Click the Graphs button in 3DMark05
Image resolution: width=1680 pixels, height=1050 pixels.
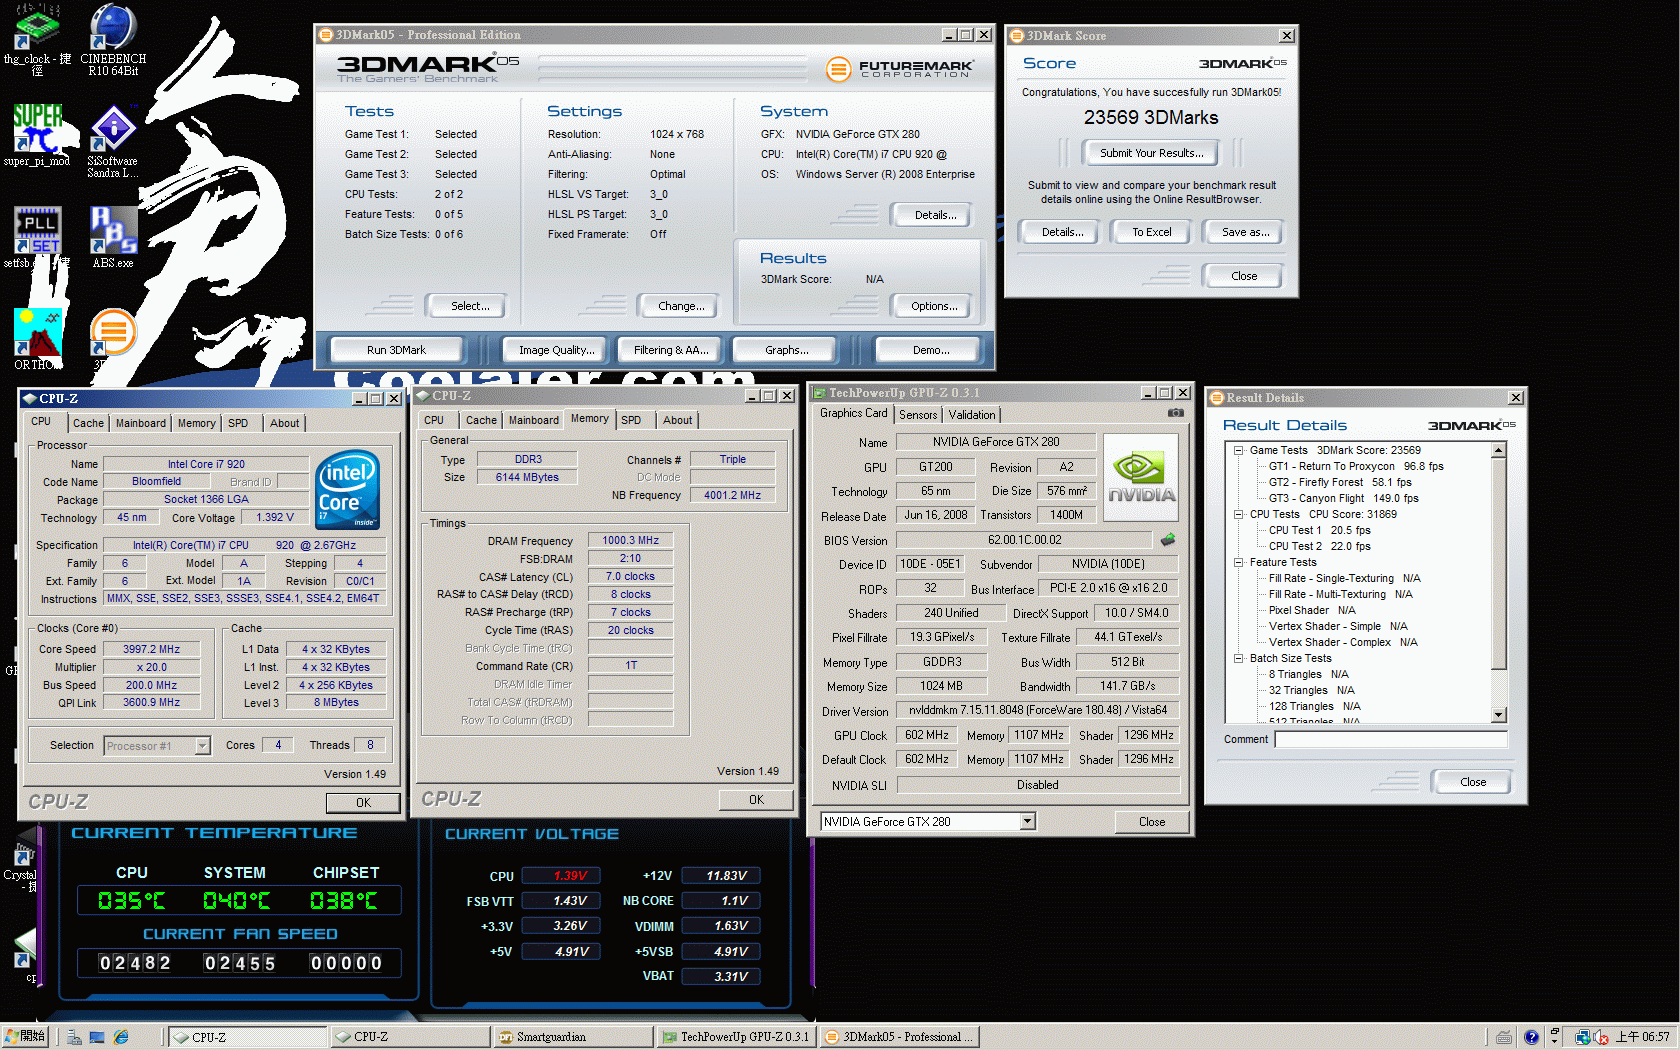(786, 350)
